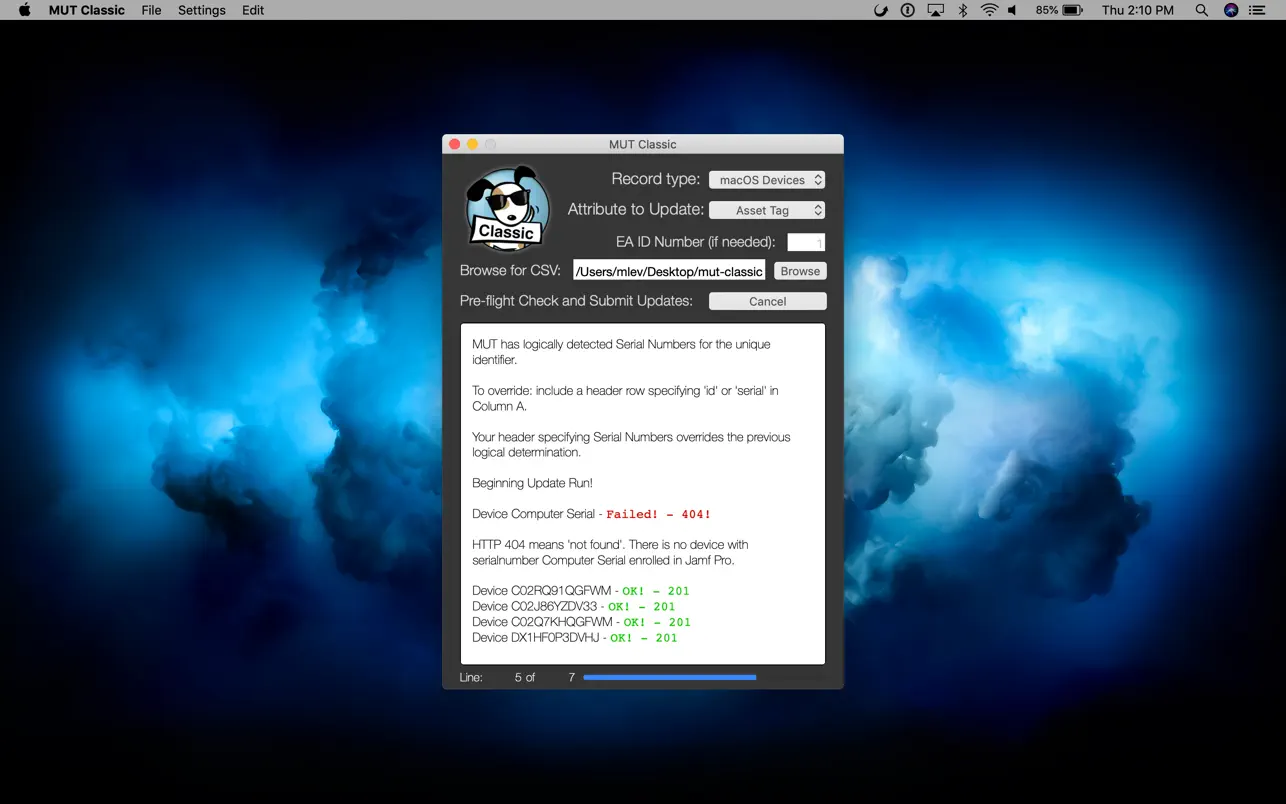Change Attribute to Update selection

pos(767,210)
